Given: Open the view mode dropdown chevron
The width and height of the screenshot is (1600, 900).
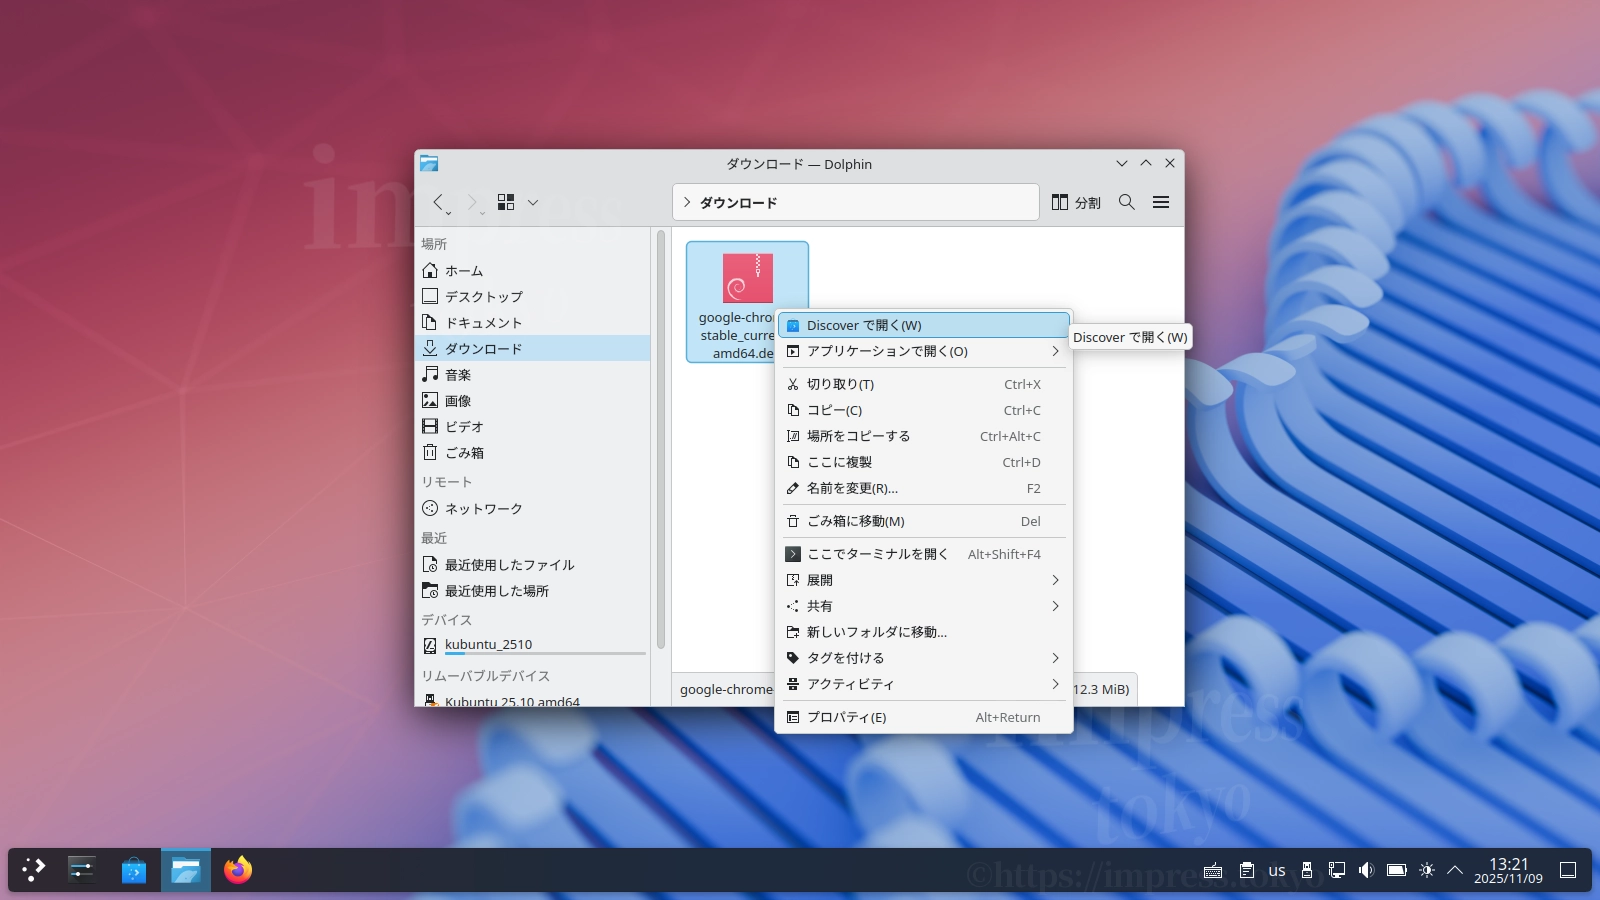Looking at the screenshot, I should [x=533, y=202].
